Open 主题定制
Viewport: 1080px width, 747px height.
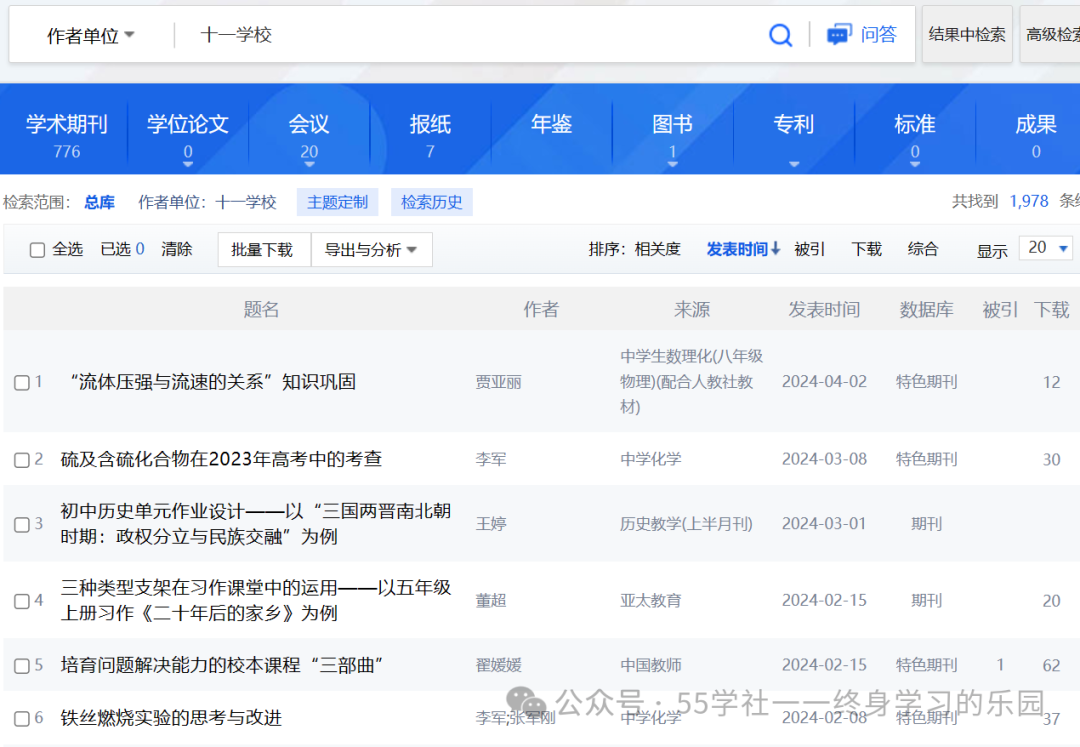tap(338, 202)
